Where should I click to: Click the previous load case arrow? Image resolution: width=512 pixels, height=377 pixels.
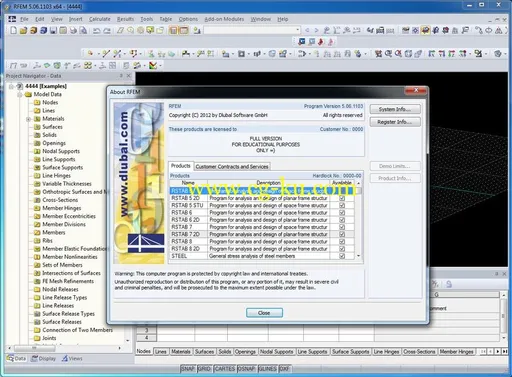307,30
